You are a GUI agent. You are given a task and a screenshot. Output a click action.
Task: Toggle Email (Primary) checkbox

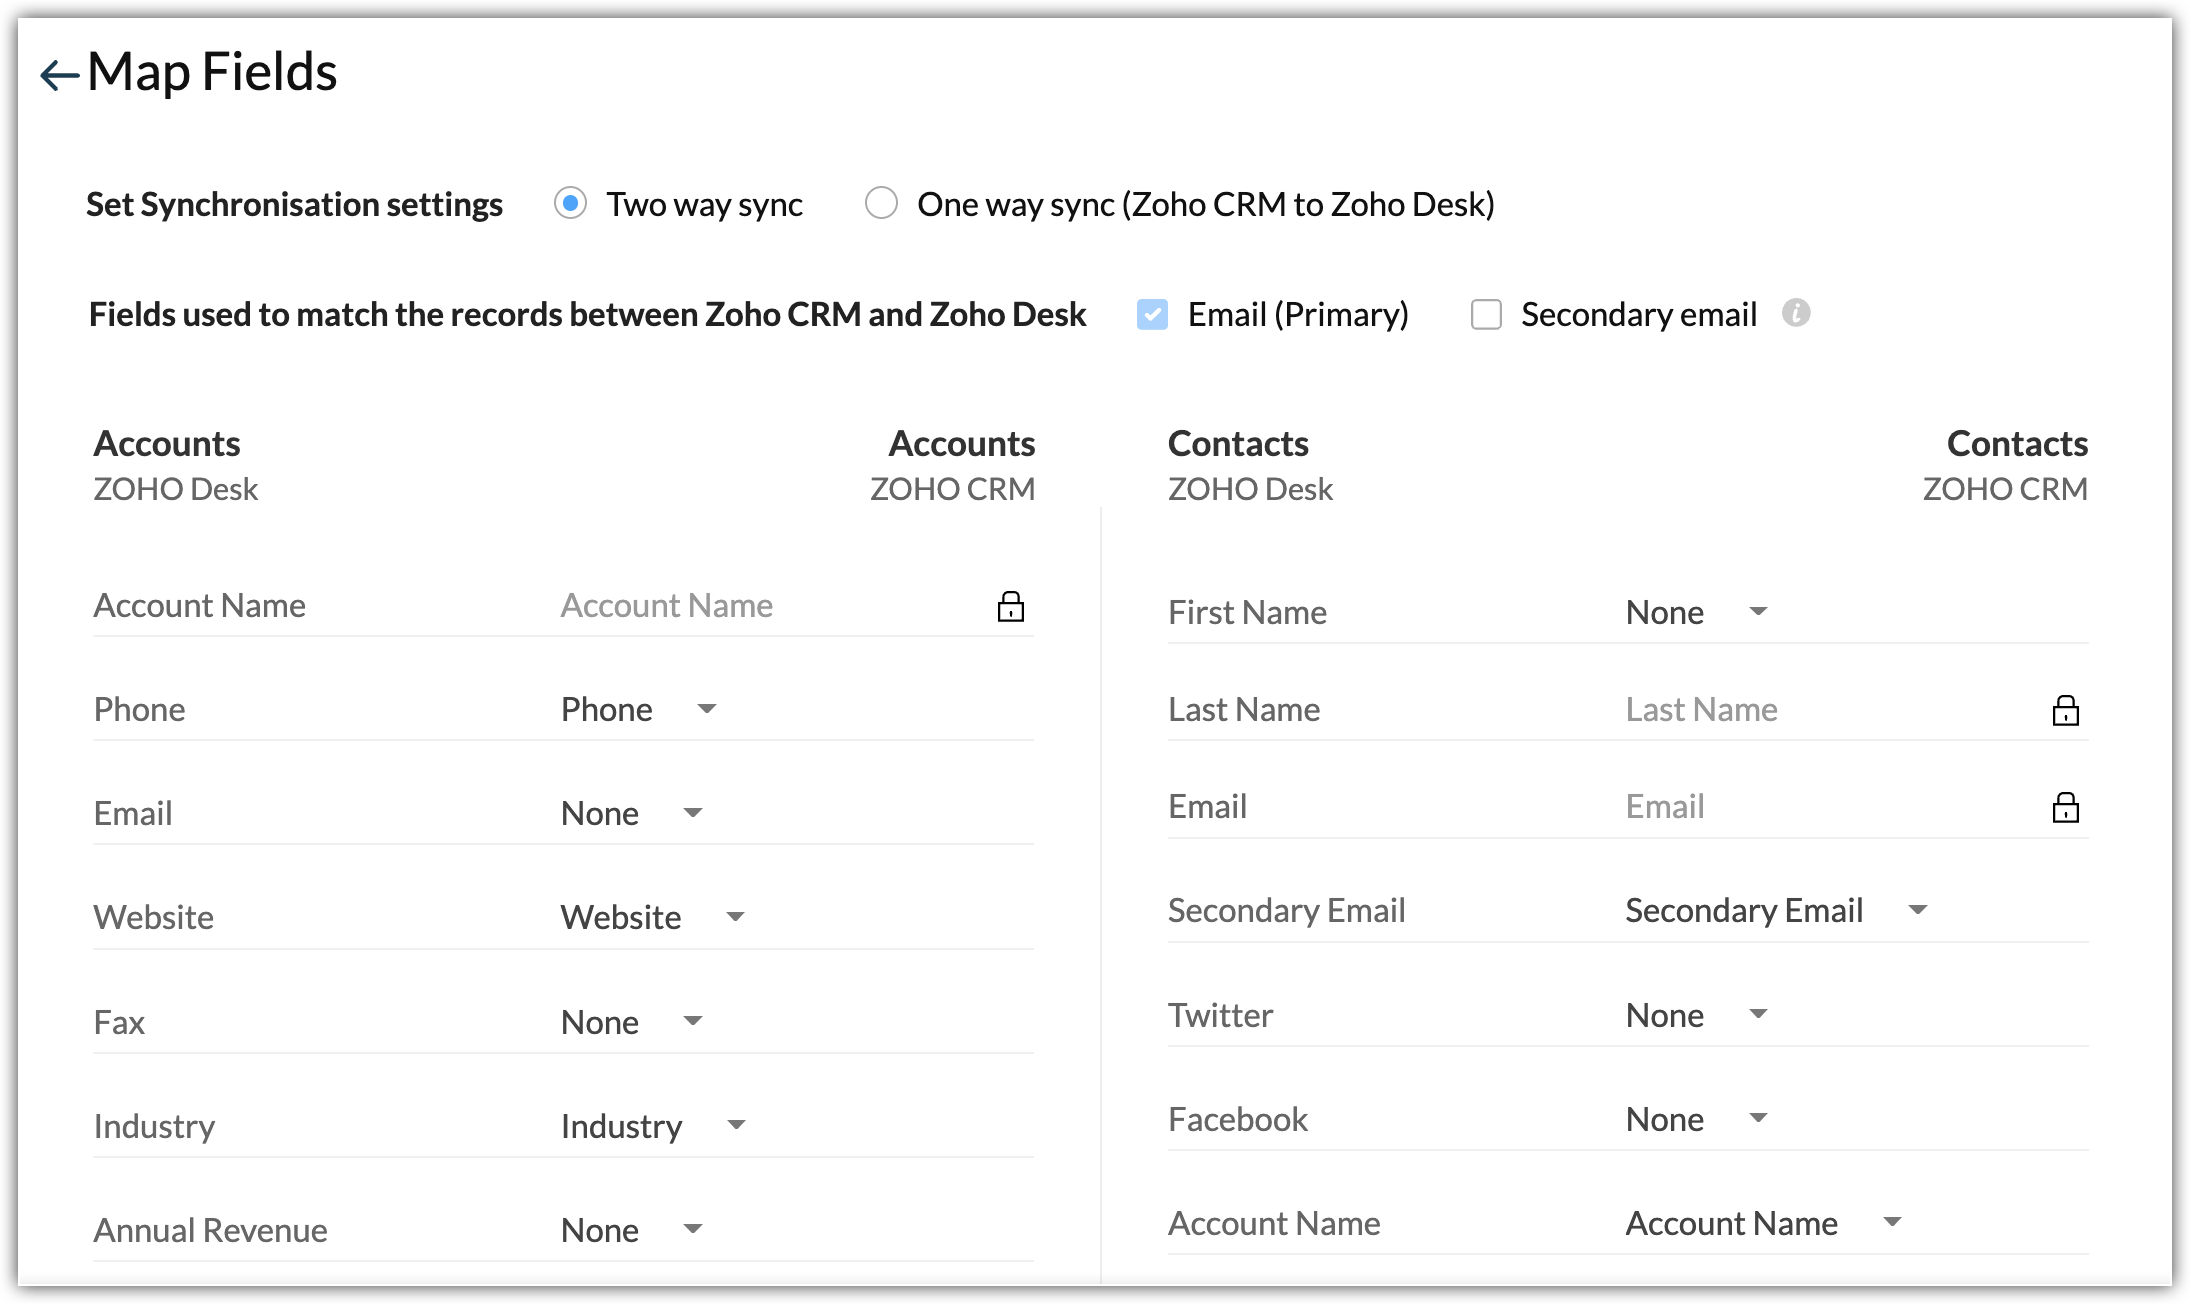(x=1152, y=314)
